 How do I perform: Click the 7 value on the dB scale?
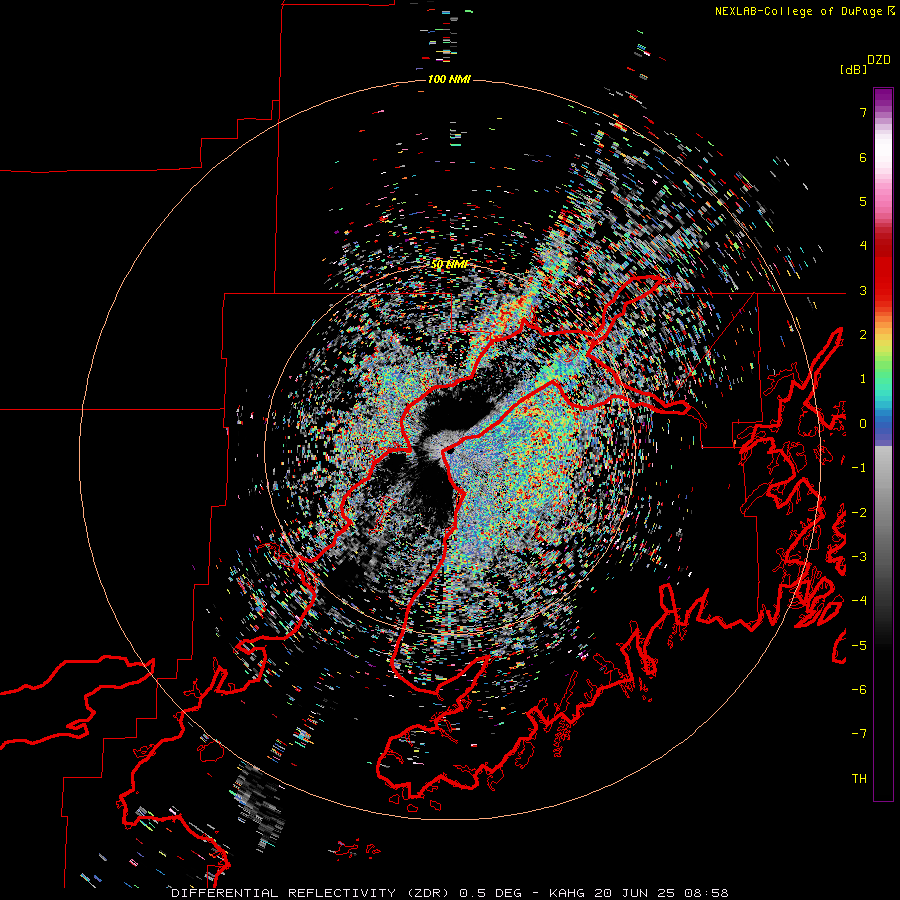point(863,112)
